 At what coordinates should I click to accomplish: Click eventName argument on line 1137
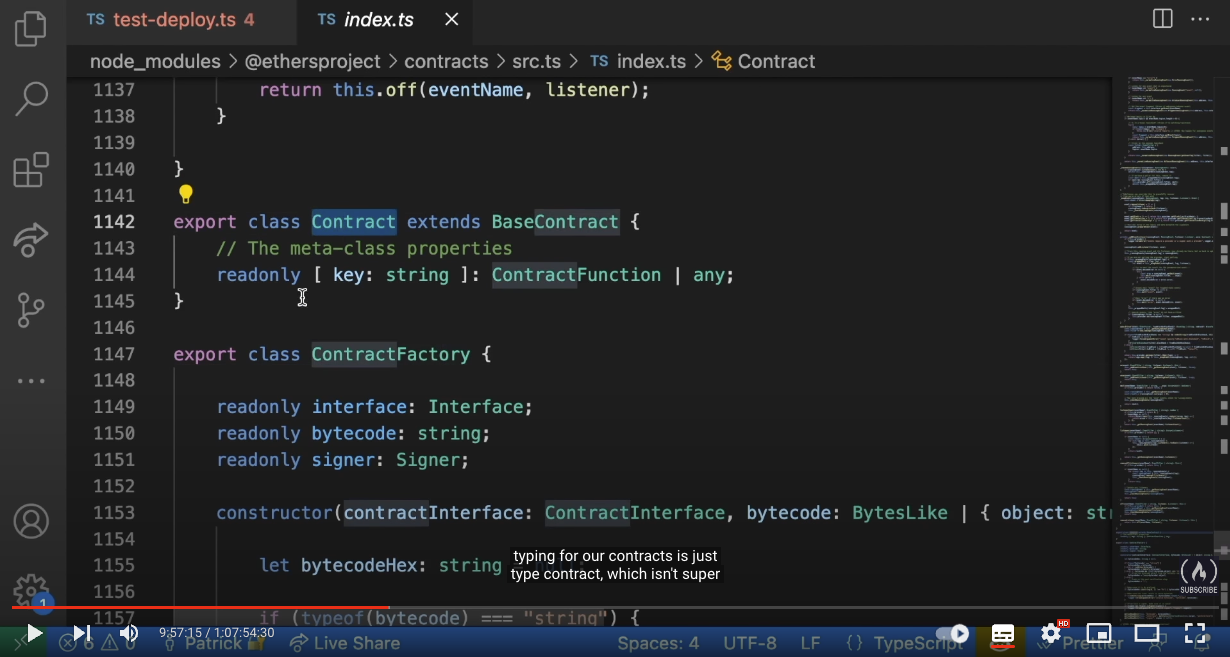[x=475, y=90]
